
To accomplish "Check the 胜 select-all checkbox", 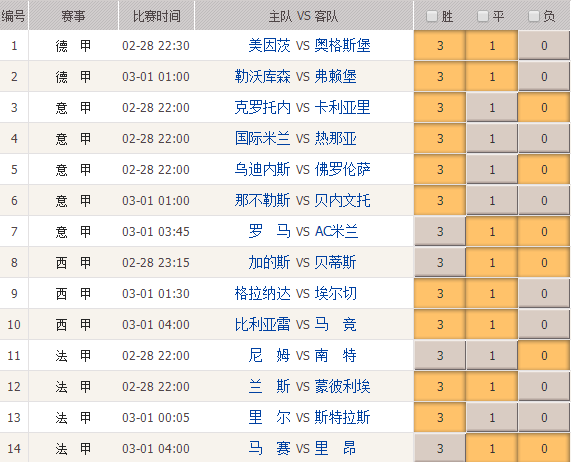I will pos(432,16).
